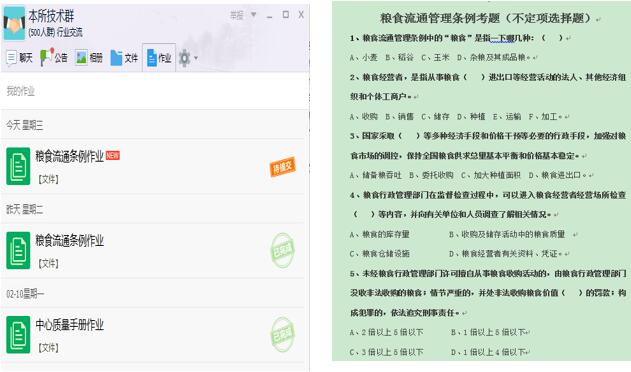Click the file icon of yesterday's 粮食流通条例作业

[x=18, y=250]
